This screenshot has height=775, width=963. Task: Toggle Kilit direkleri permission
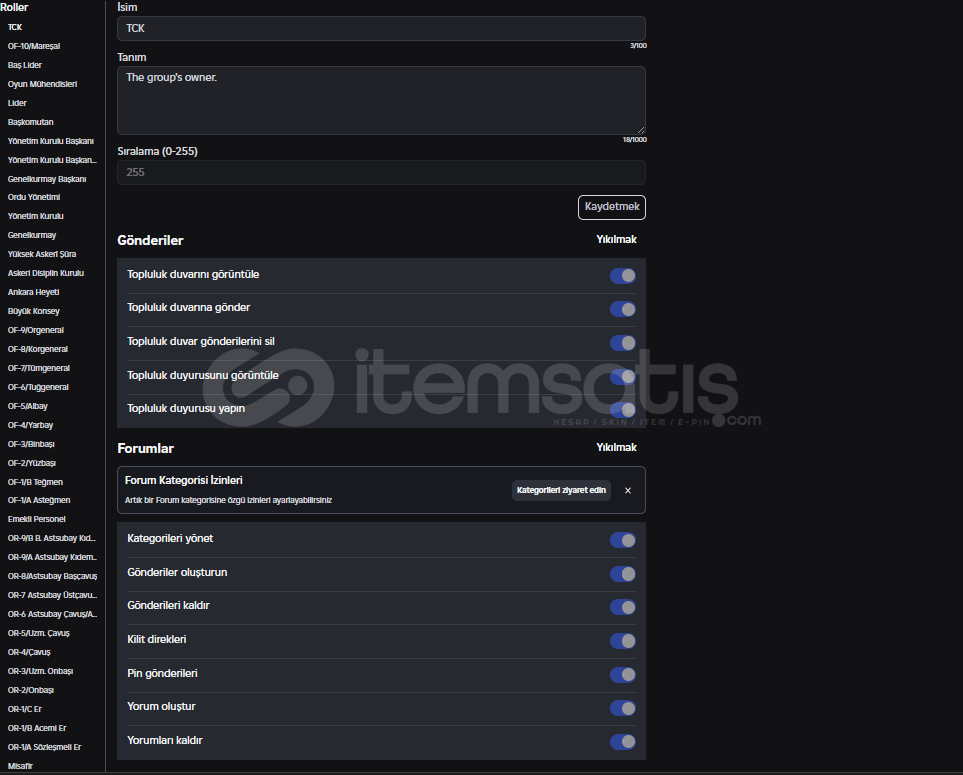[x=622, y=641]
